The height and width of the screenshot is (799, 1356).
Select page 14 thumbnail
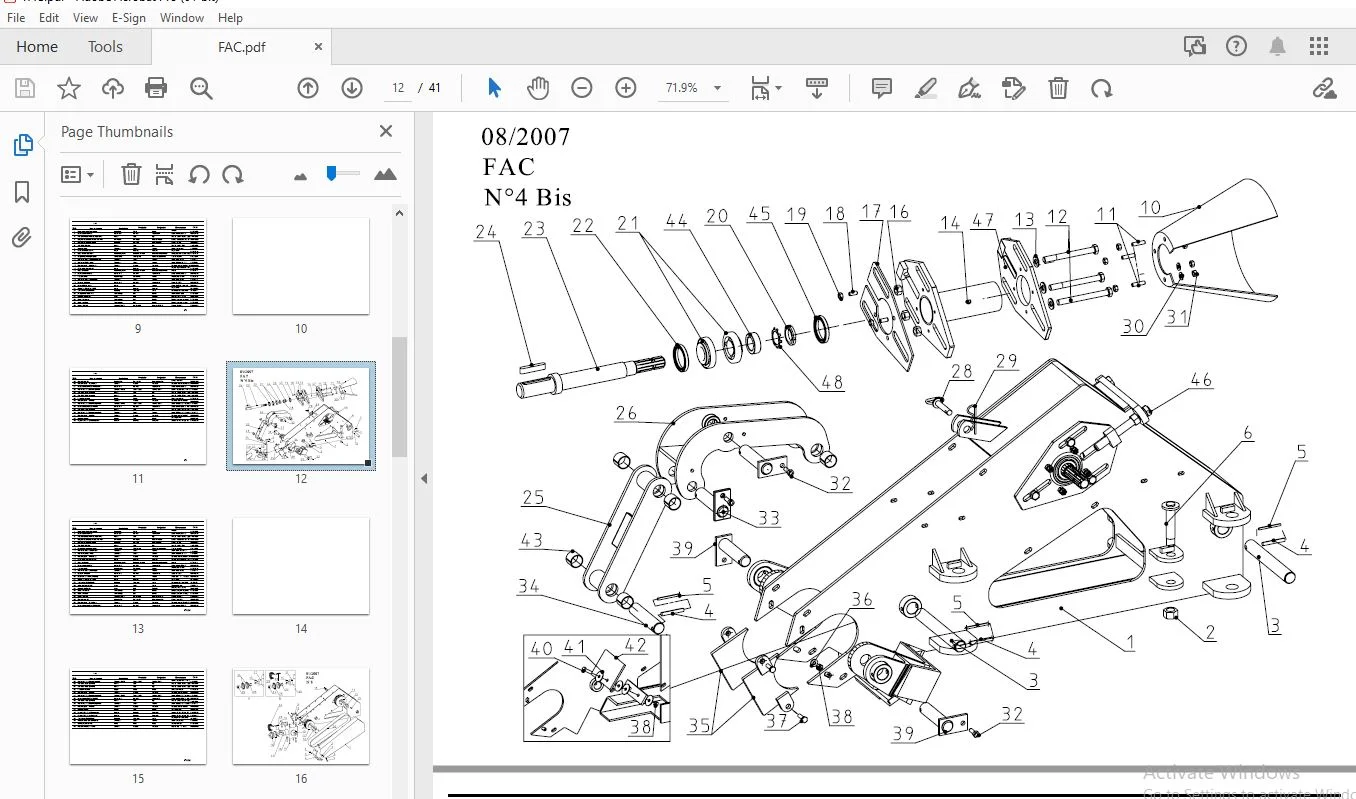pos(301,566)
